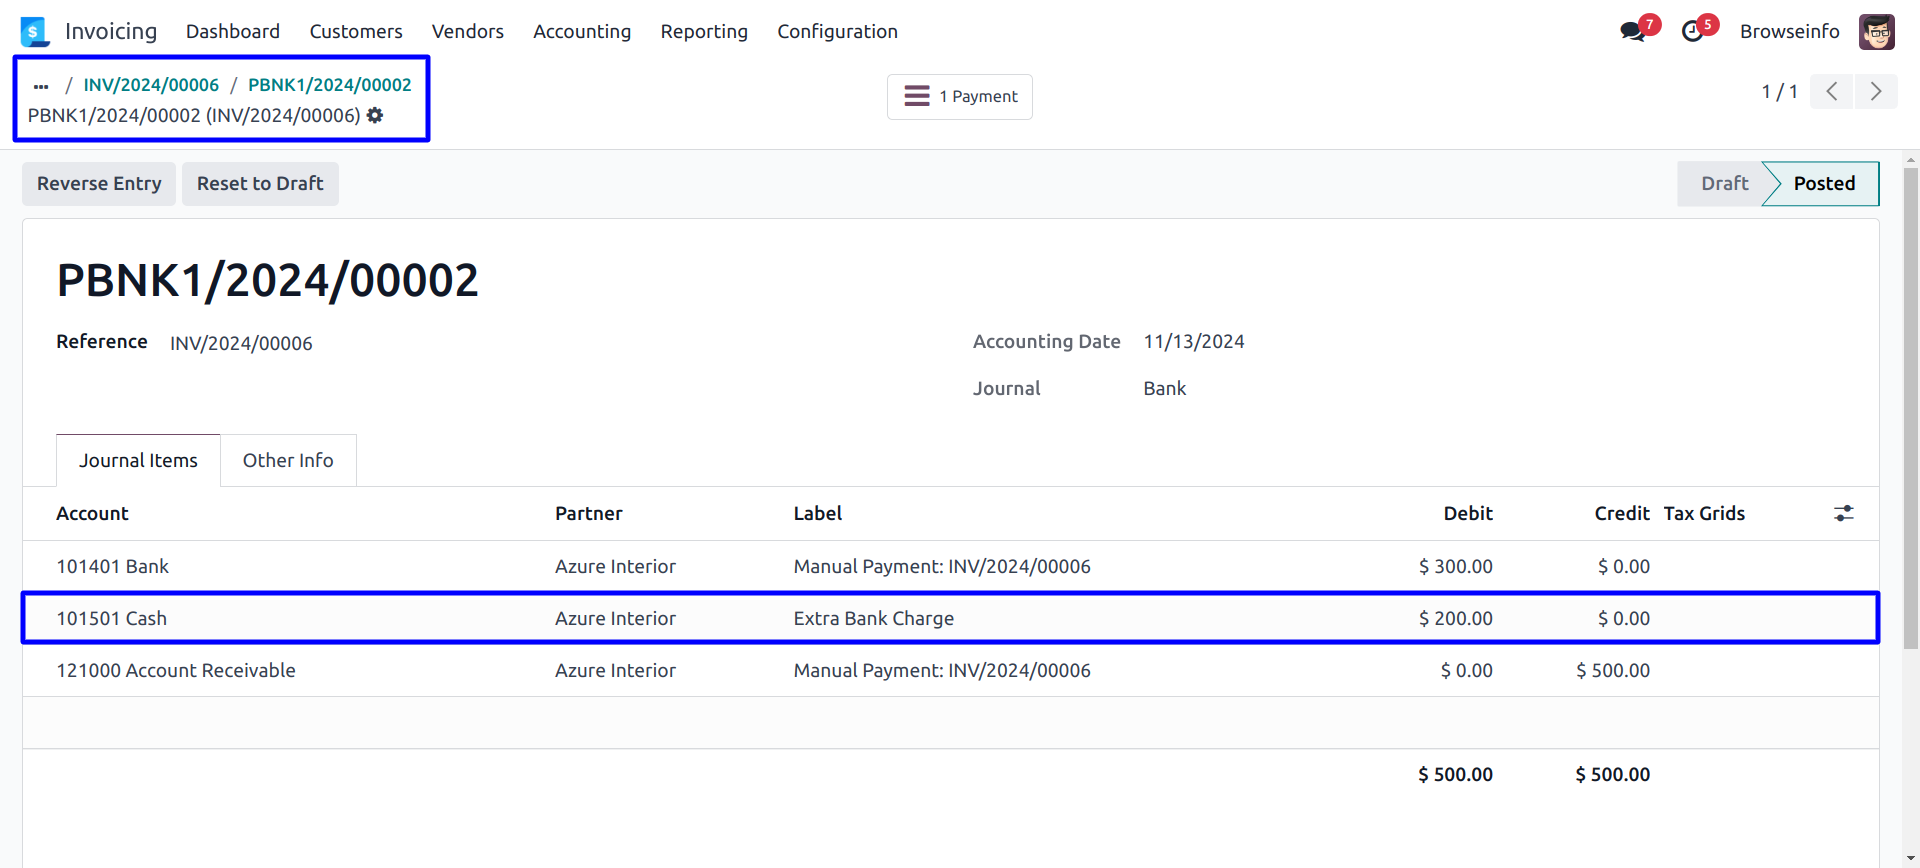Open column settings adjust icon
1920x868 pixels.
(1843, 513)
